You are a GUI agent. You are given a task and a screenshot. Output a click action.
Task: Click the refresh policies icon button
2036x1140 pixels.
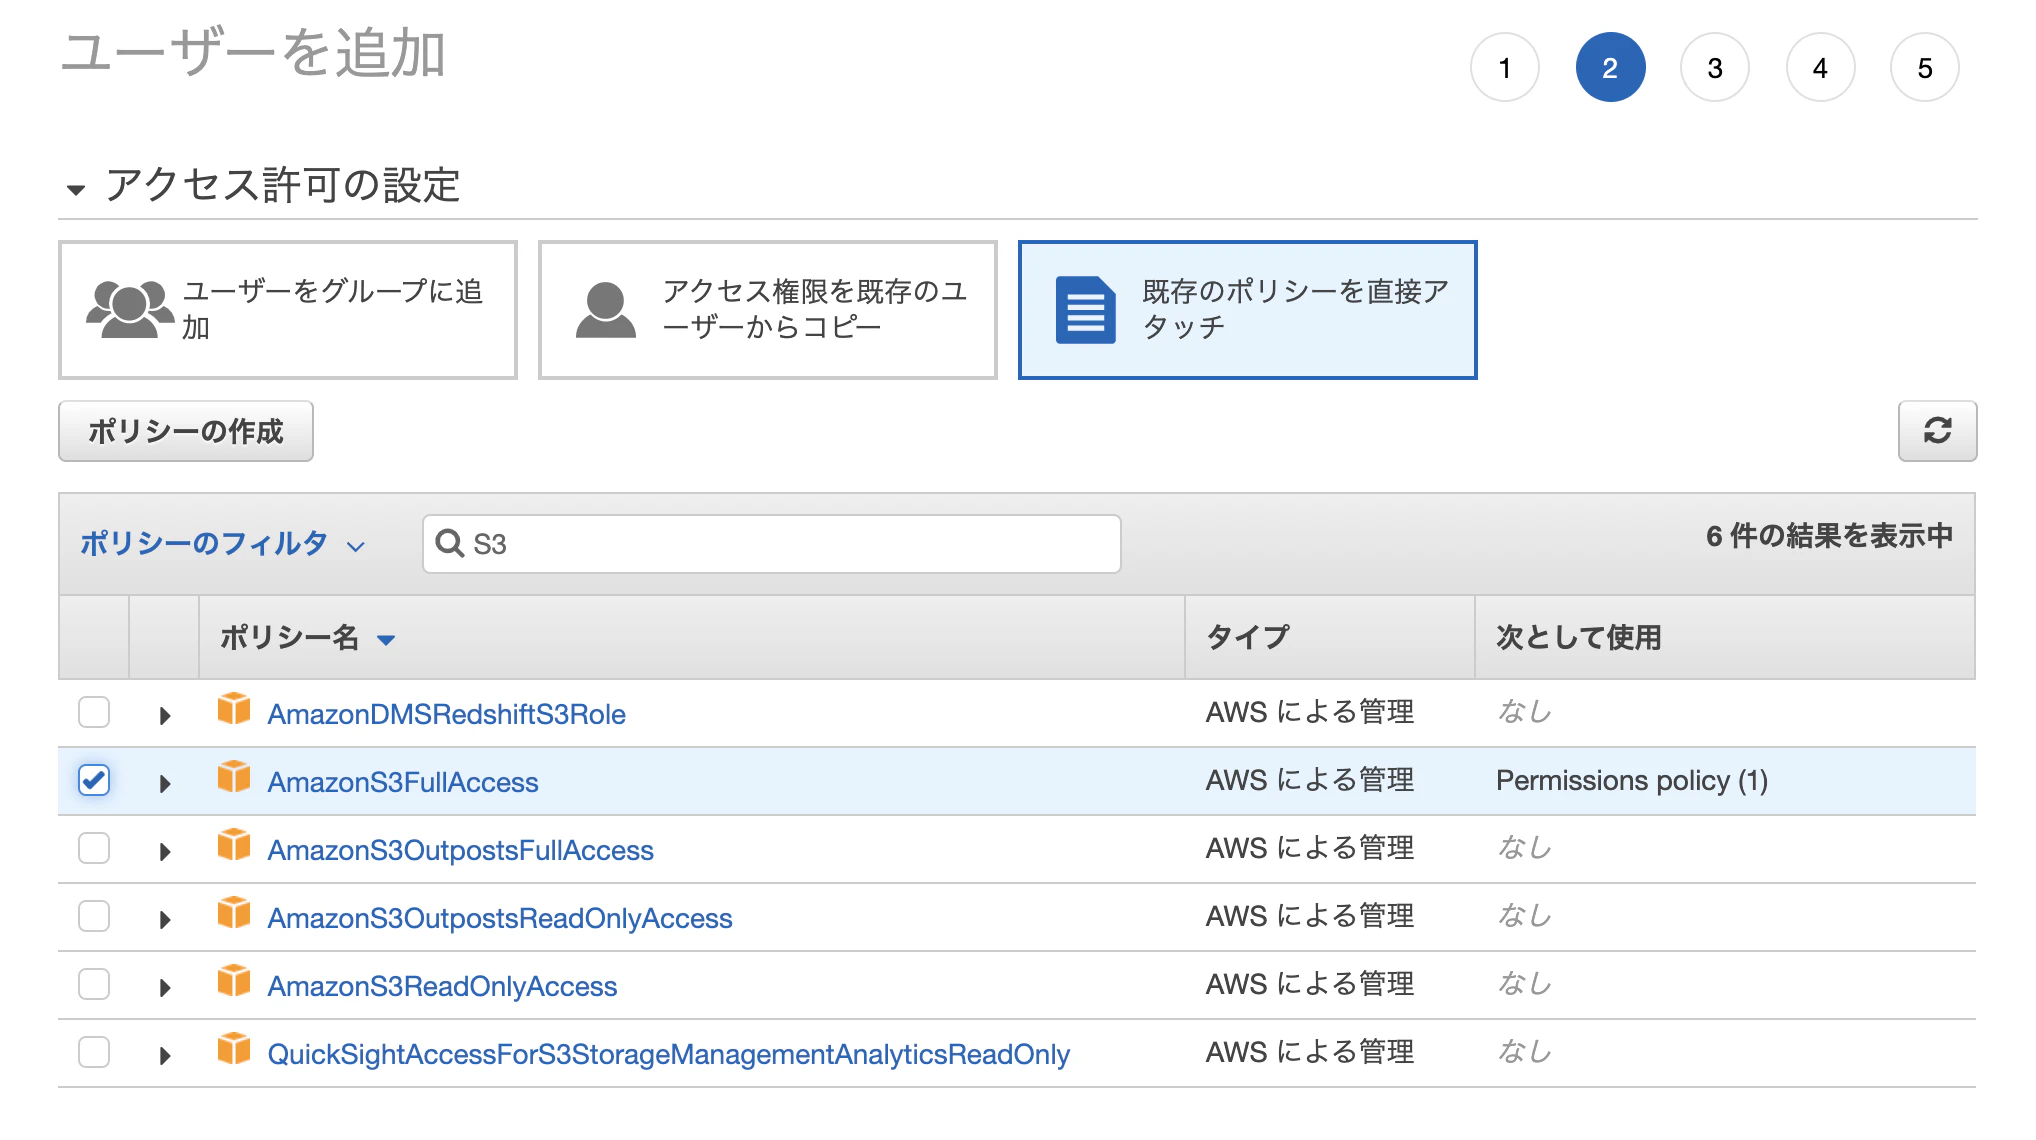pyautogui.click(x=1937, y=431)
